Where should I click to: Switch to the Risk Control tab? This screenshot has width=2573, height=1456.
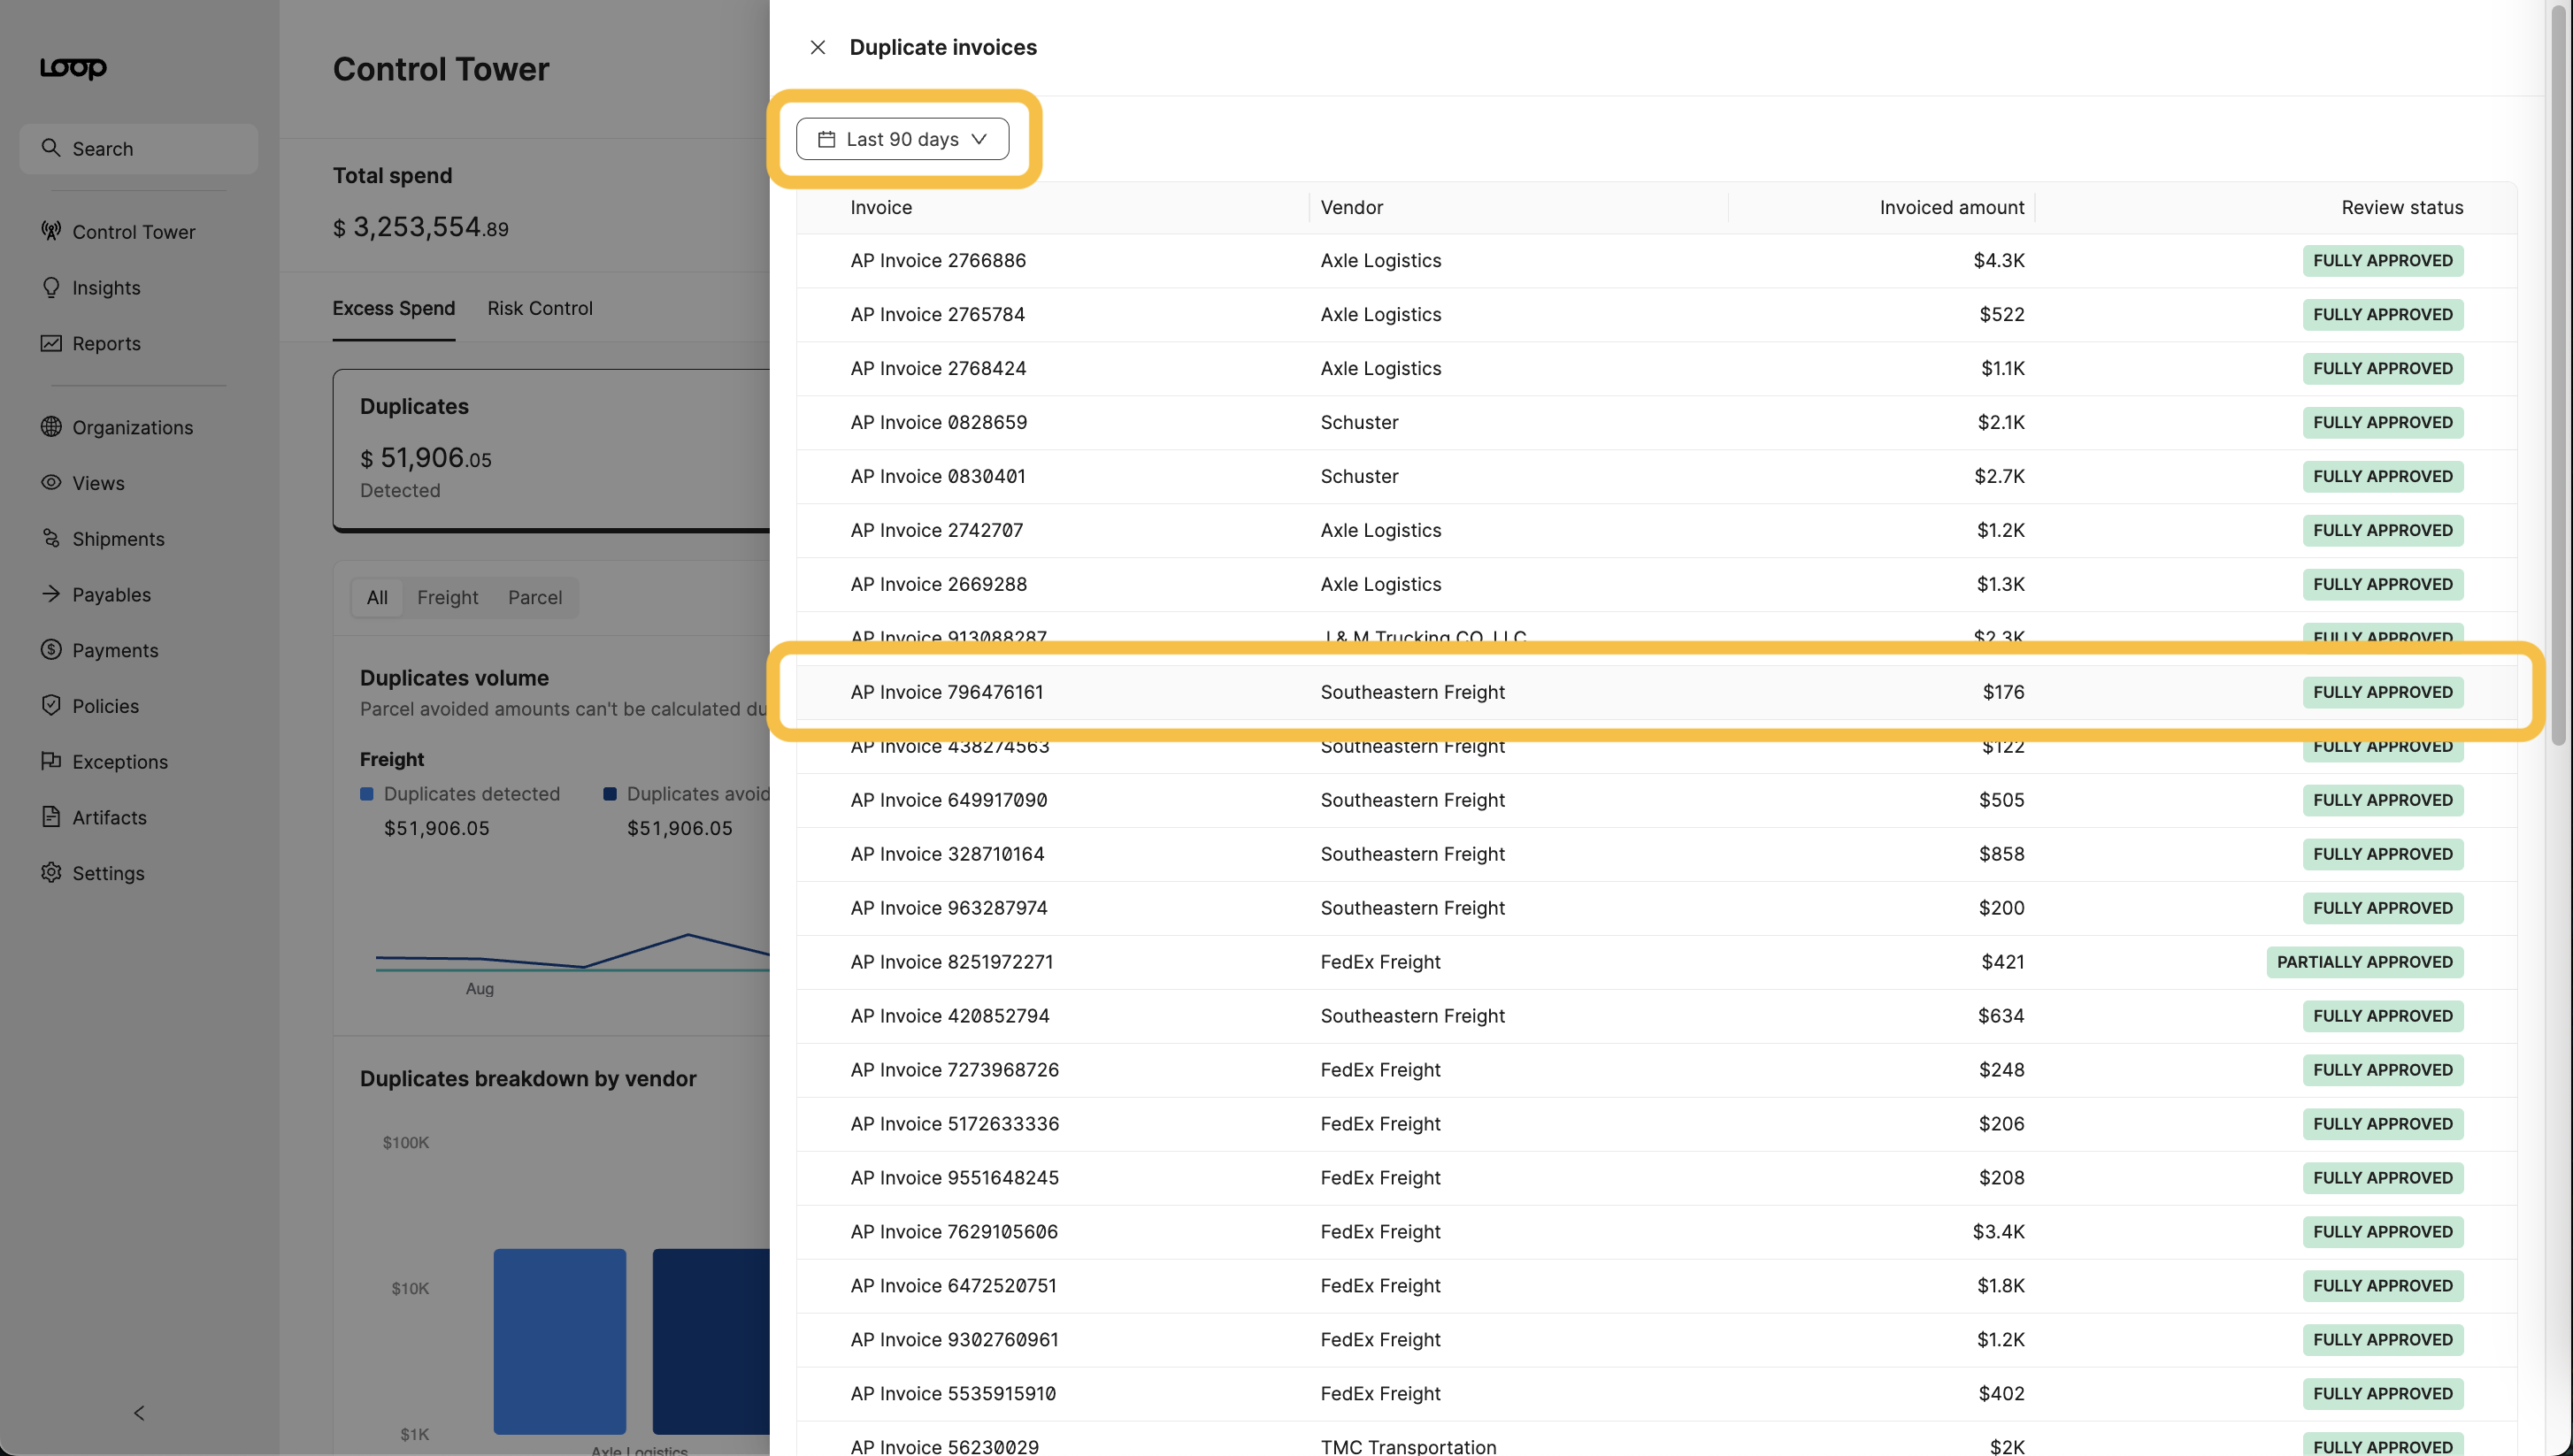tap(540, 309)
